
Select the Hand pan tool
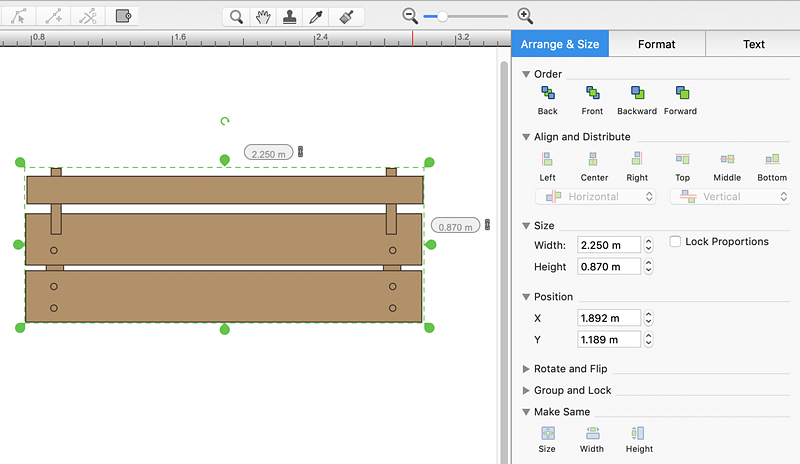click(x=263, y=17)
